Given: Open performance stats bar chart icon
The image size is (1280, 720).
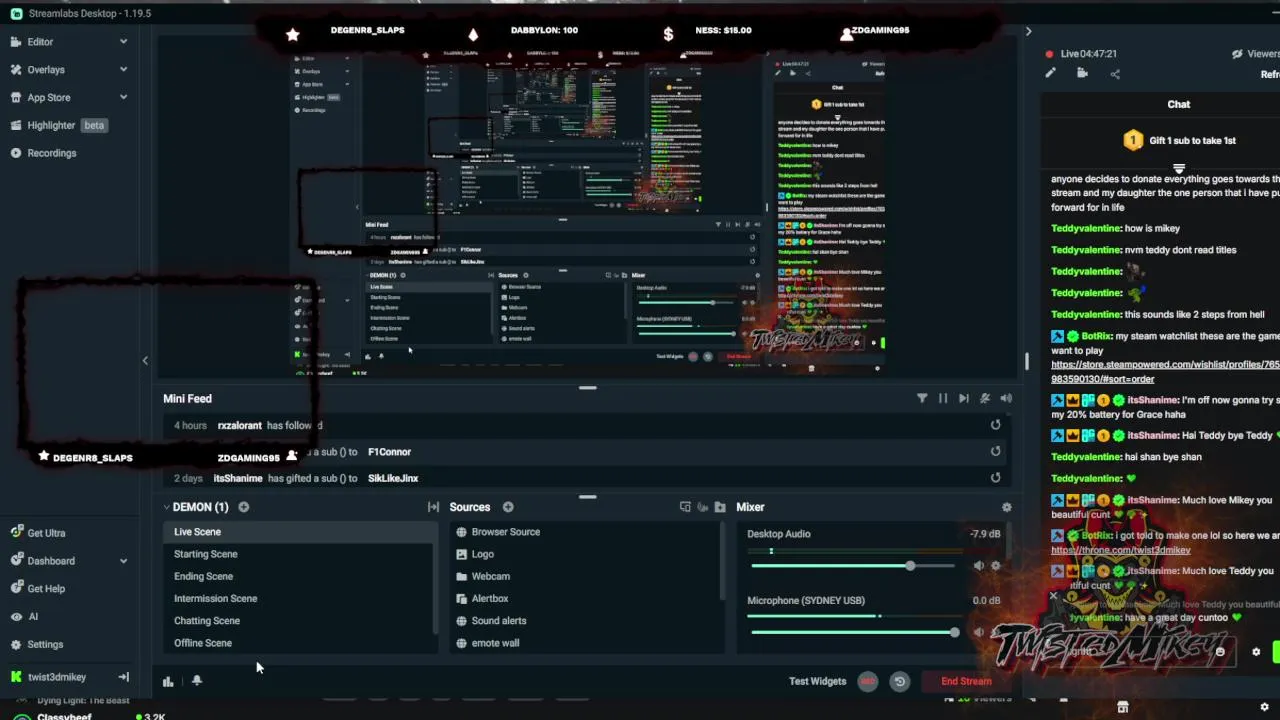Looking at the screenshot, I should pyautogui.click(x=168, y=681).
